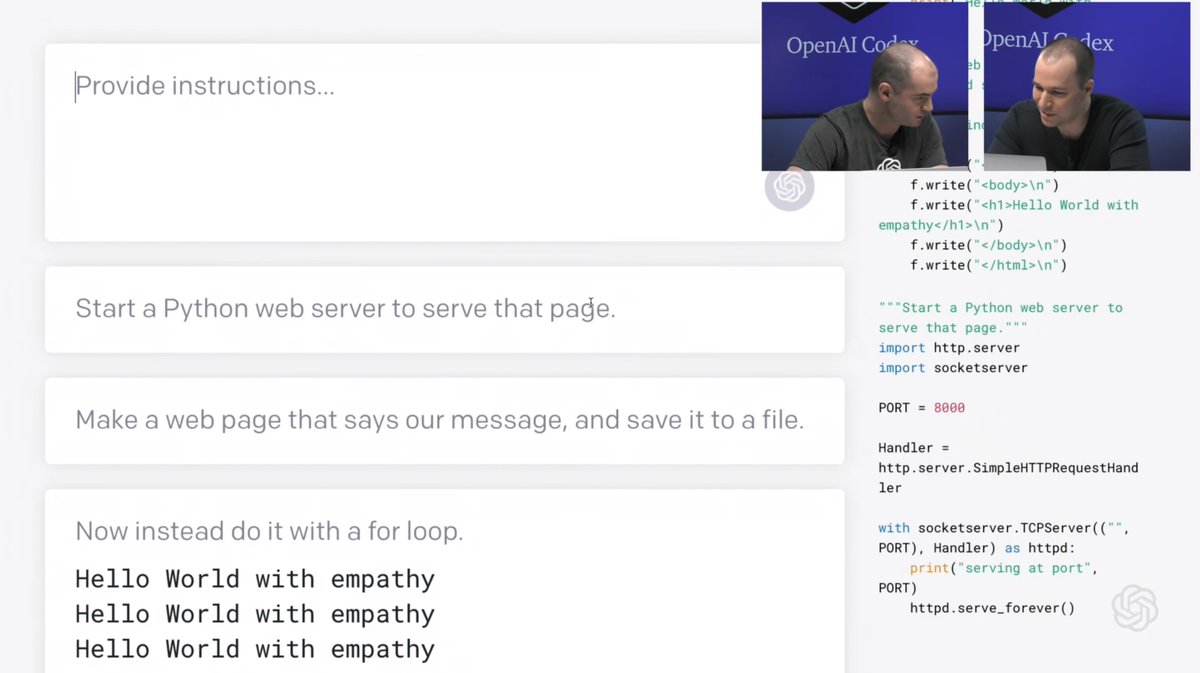The image size is (1200, 673).
Task: Click the 'Handler =' code line
Action: tap(914, 448)
